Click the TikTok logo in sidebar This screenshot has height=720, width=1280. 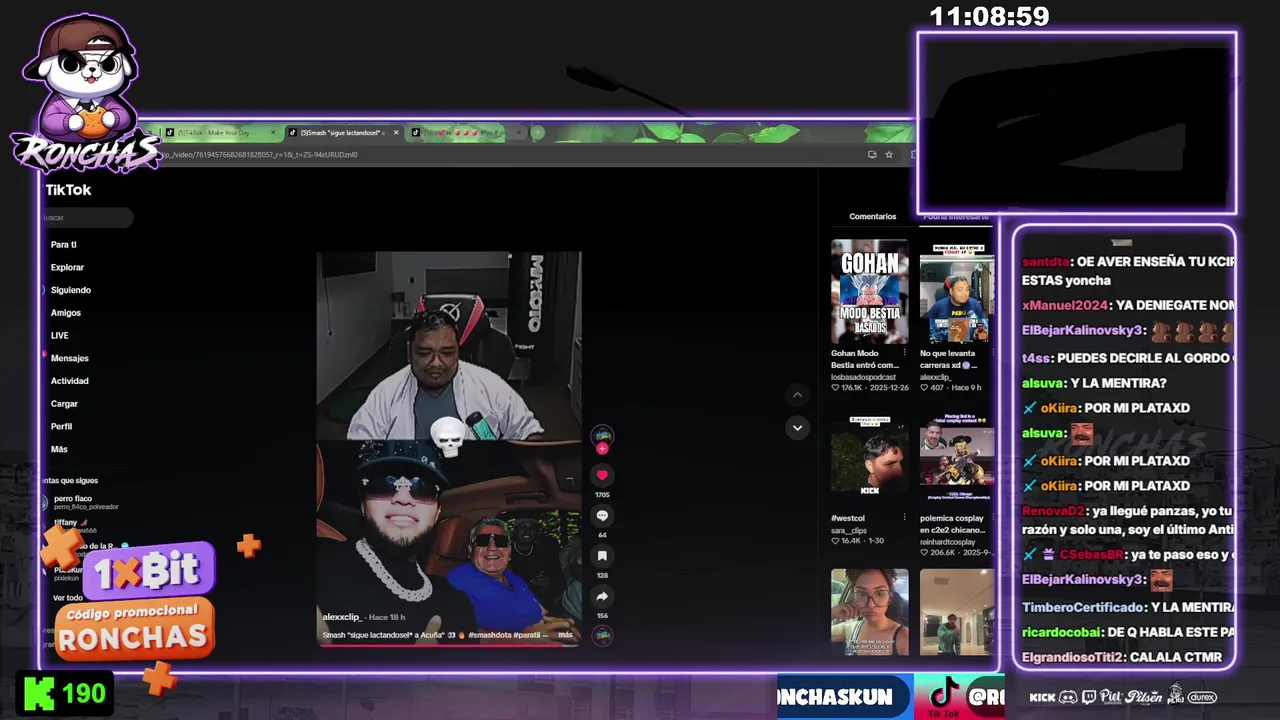click(68, 190)
